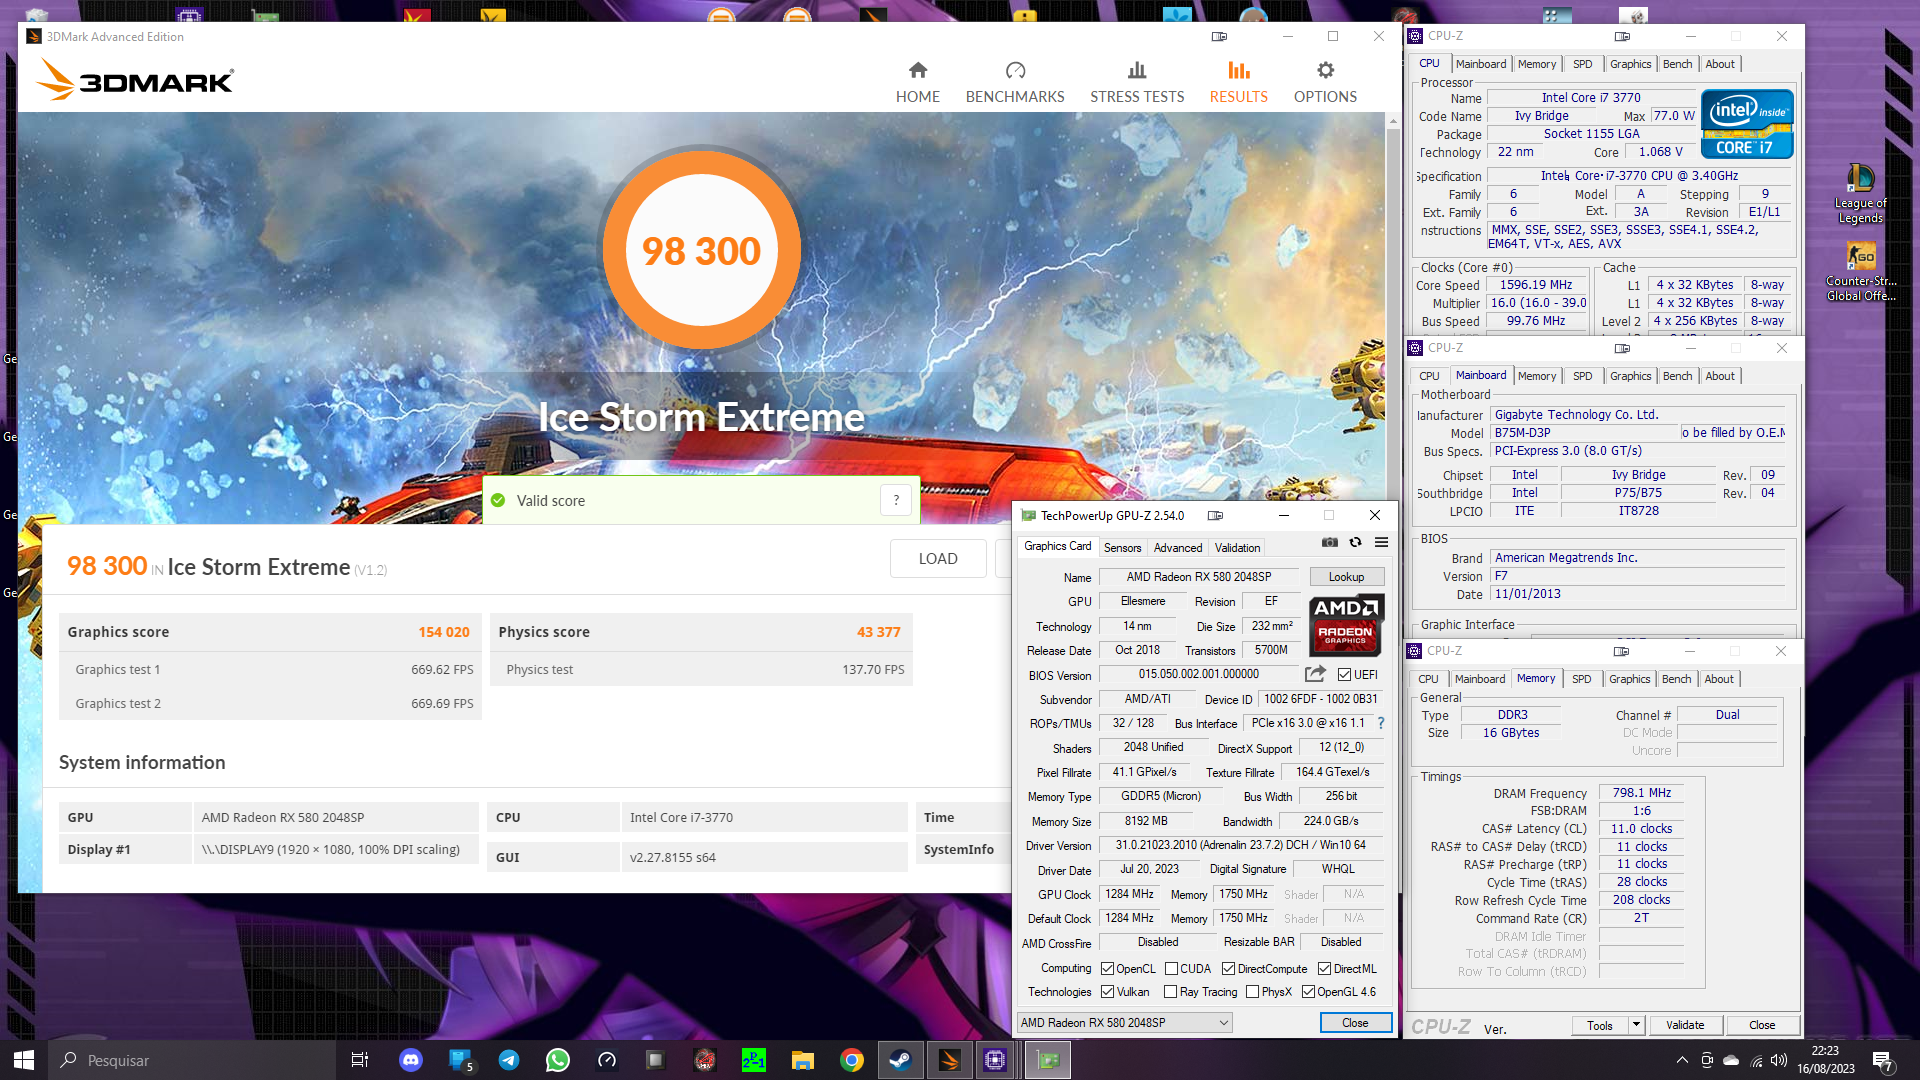
Task: Open 3DMark OPTIONS gear
Action: [x=1325, y=82]
